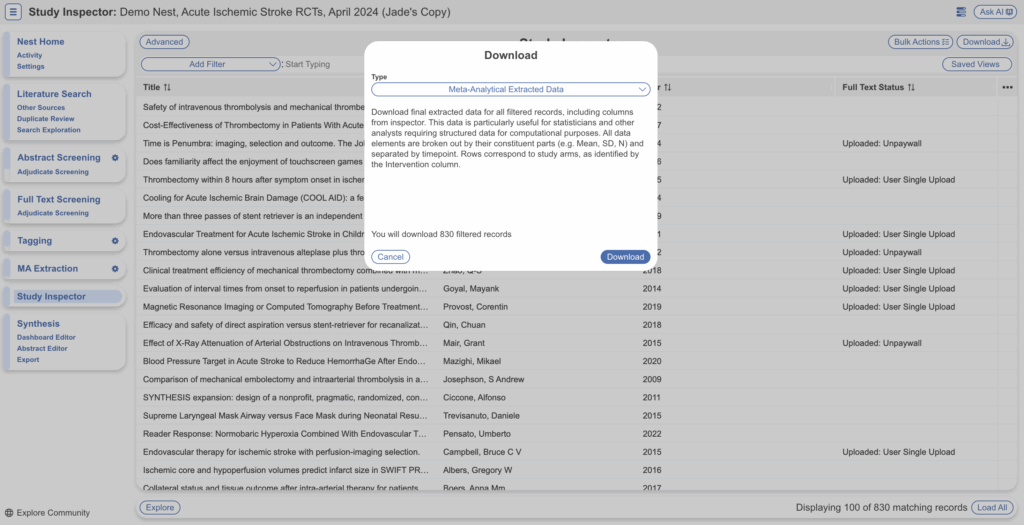Click the Start Typing filter field
Screen dimensions: 1024x525
coord(330,64)
